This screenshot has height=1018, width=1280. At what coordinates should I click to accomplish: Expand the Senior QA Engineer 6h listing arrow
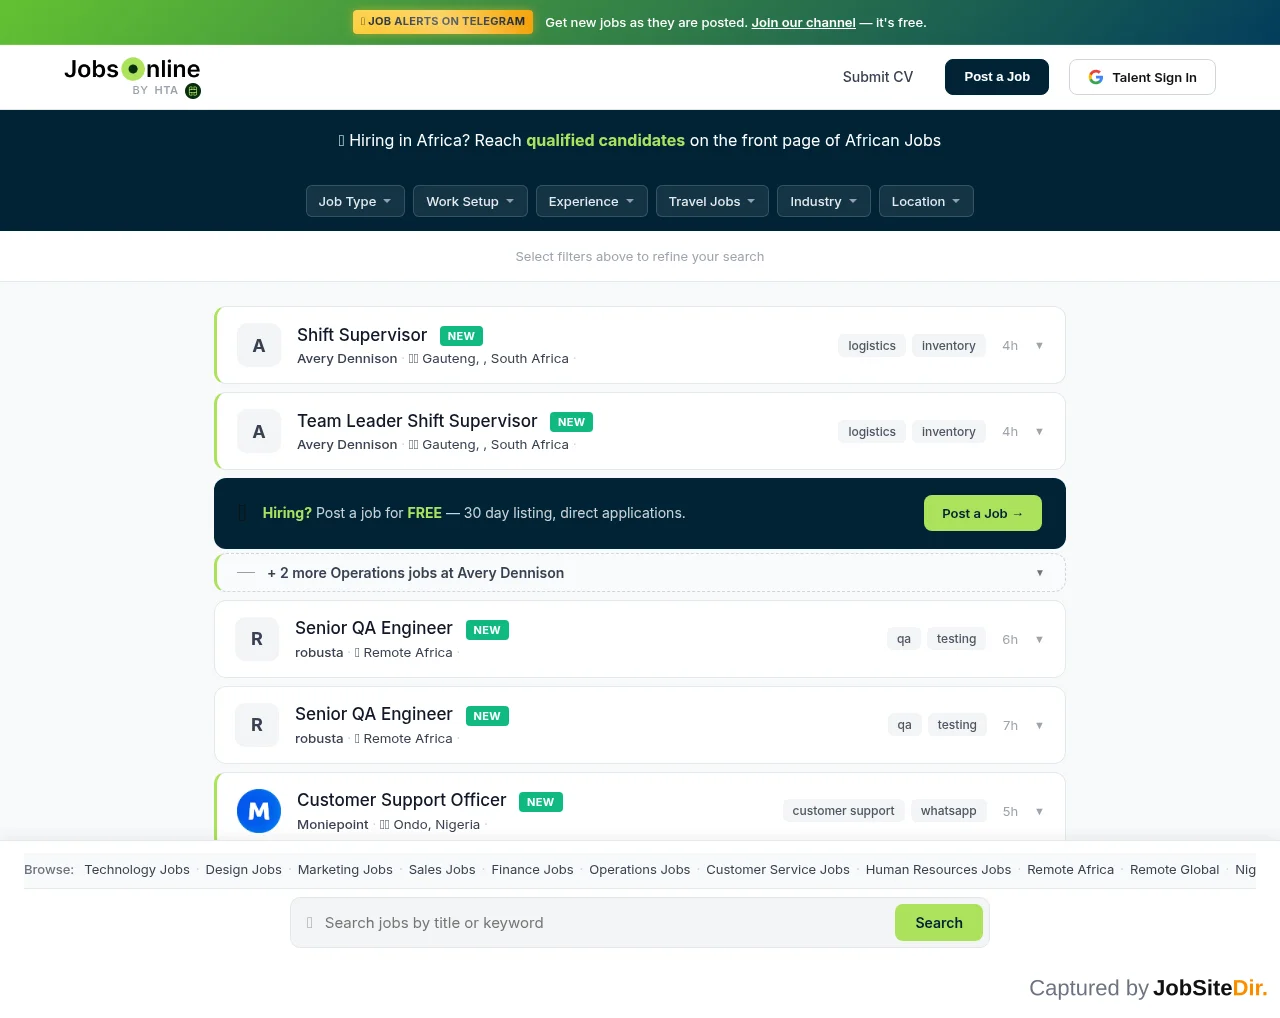(x=1039, y=640)
